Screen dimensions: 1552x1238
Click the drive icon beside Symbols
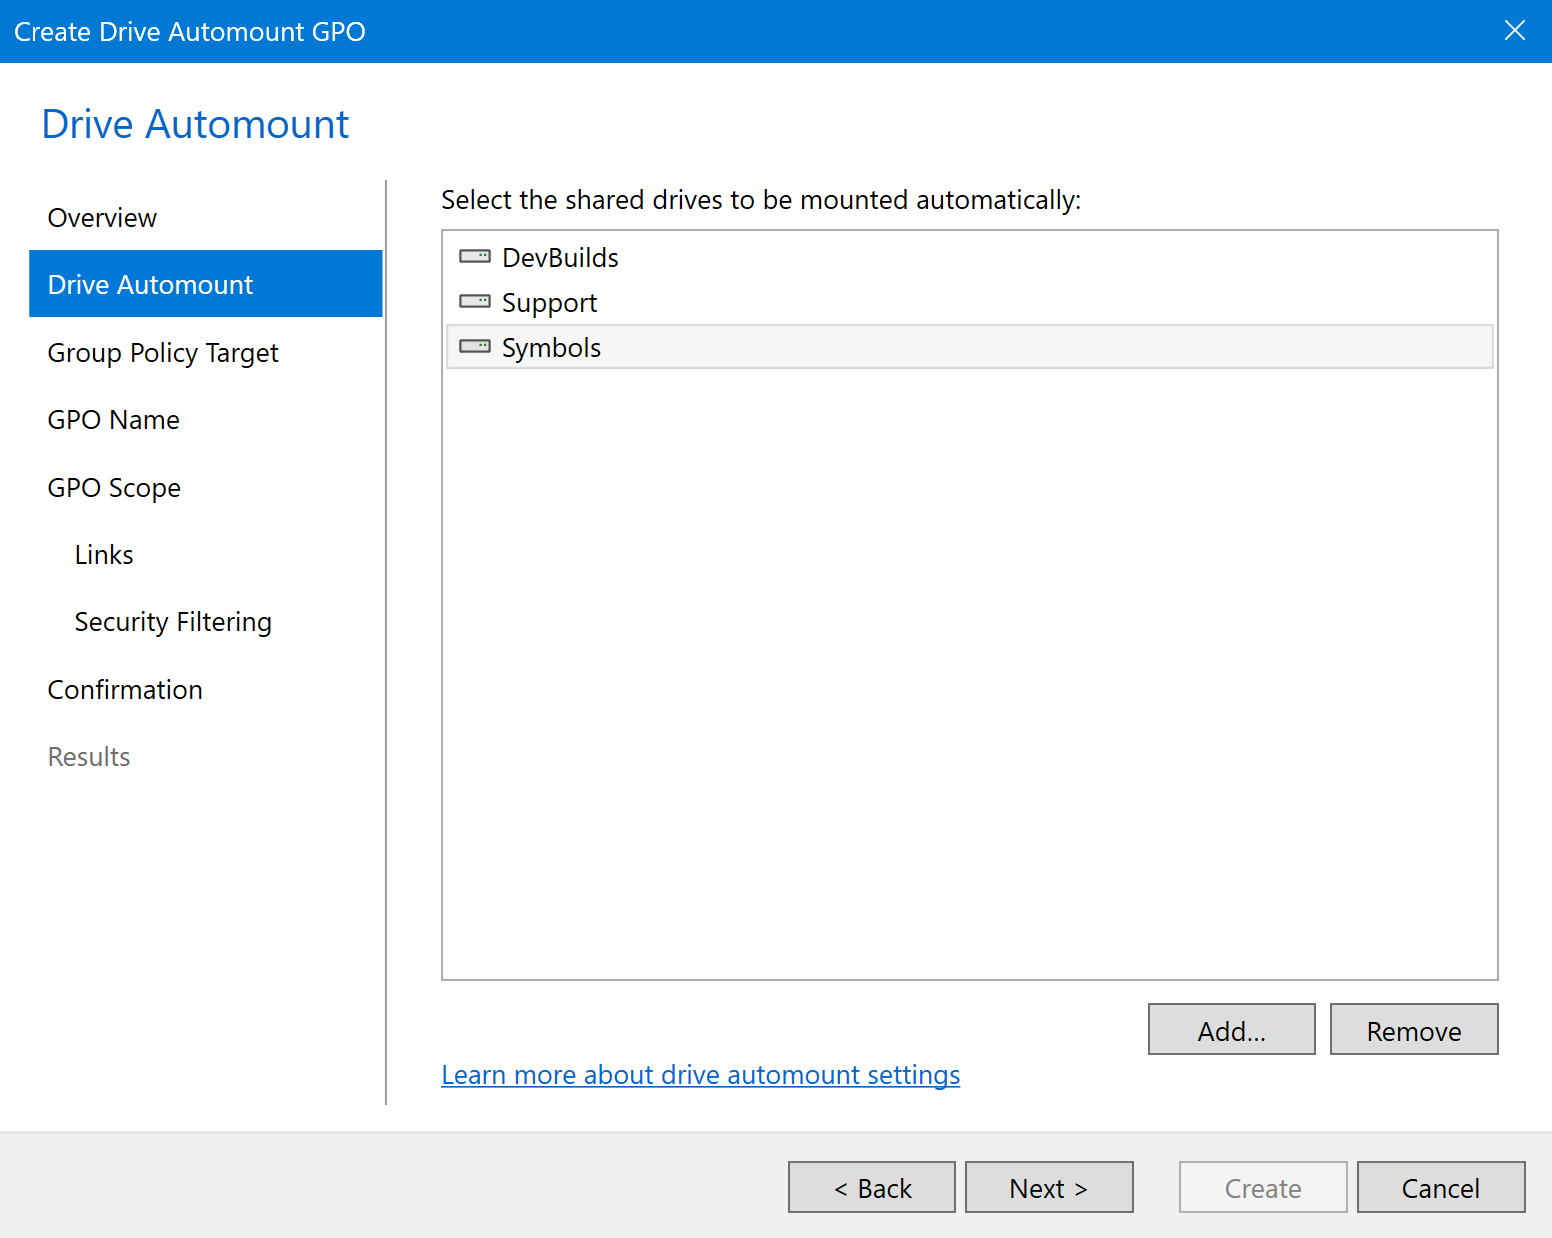474,347
